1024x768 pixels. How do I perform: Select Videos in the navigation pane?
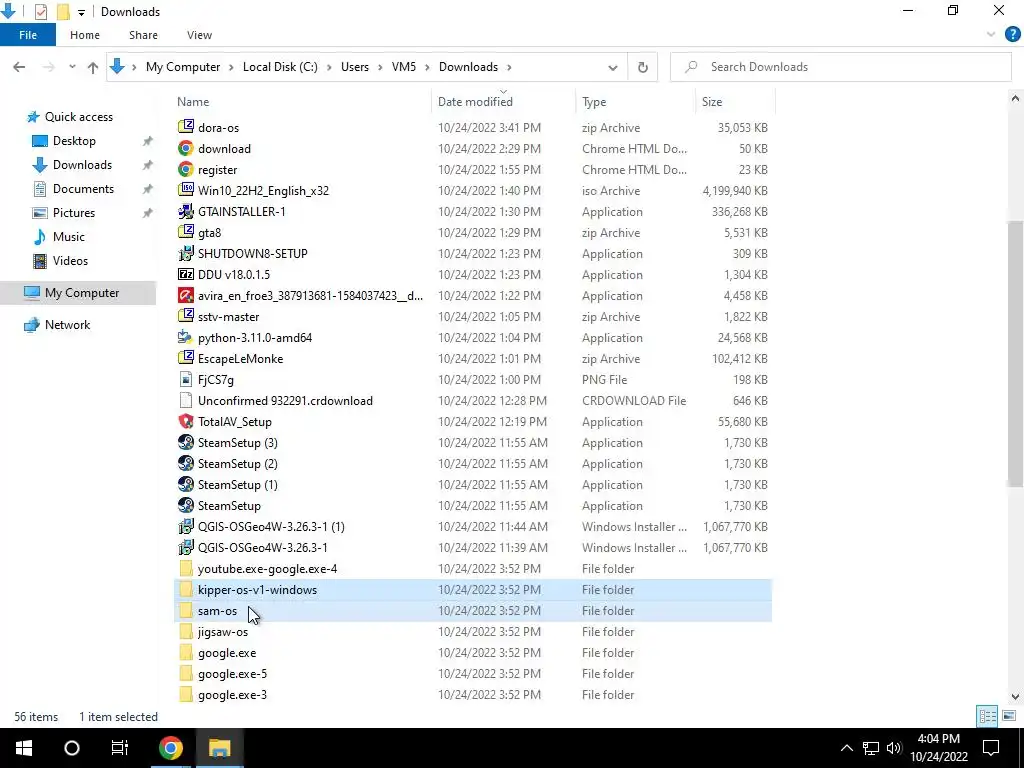70,261
